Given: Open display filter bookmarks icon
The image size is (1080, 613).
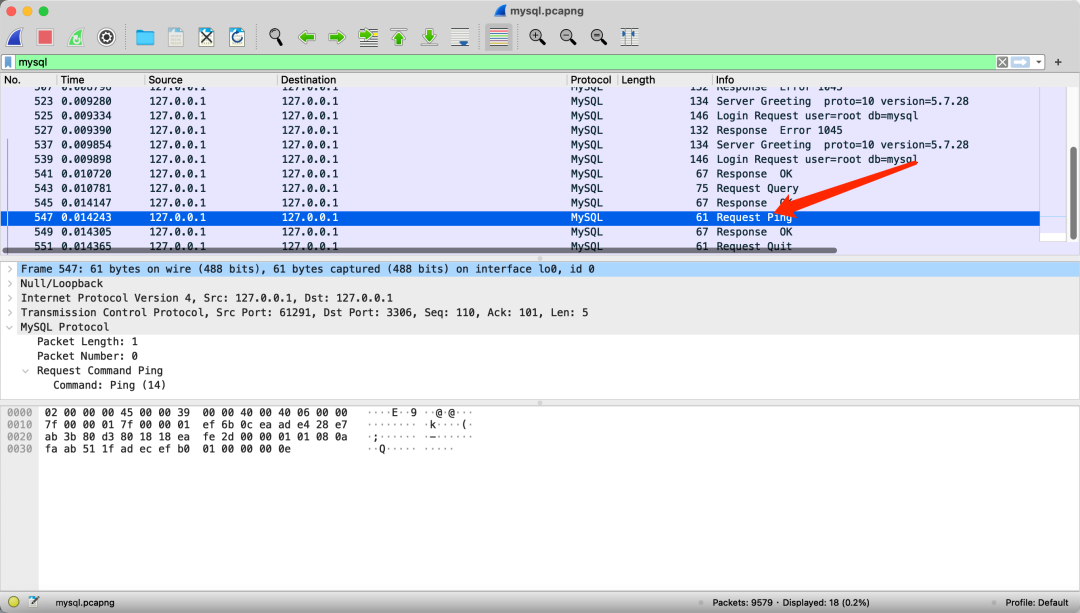Looking at the screenshot, I should tap(8, 62).
